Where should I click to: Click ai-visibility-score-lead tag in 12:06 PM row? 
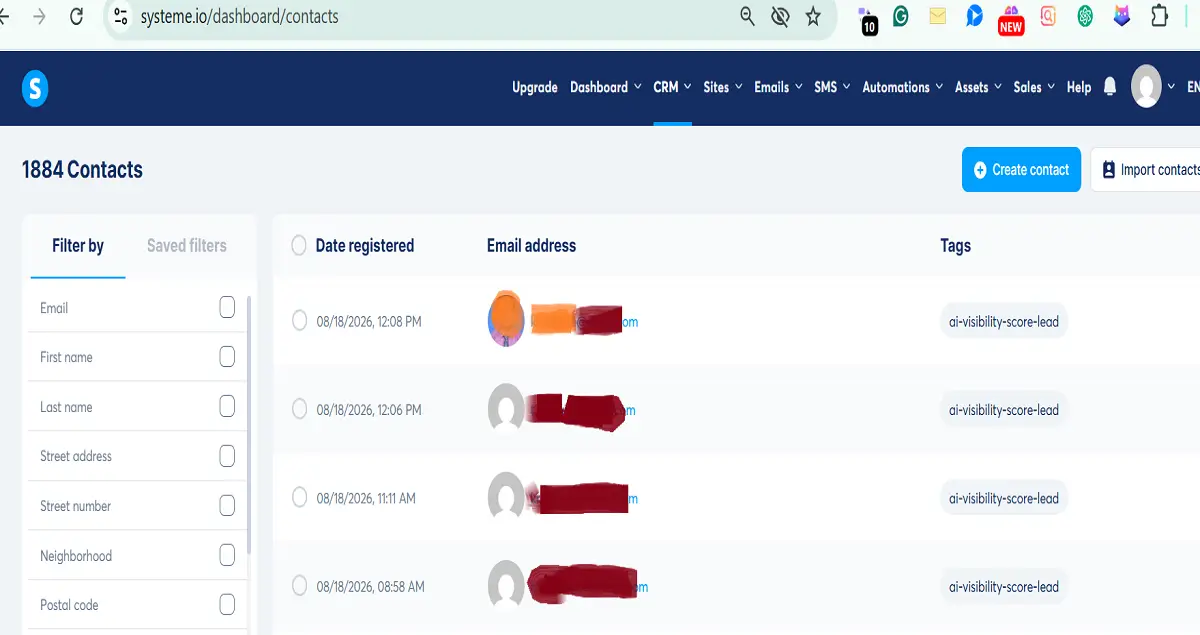coord(1004,410)
